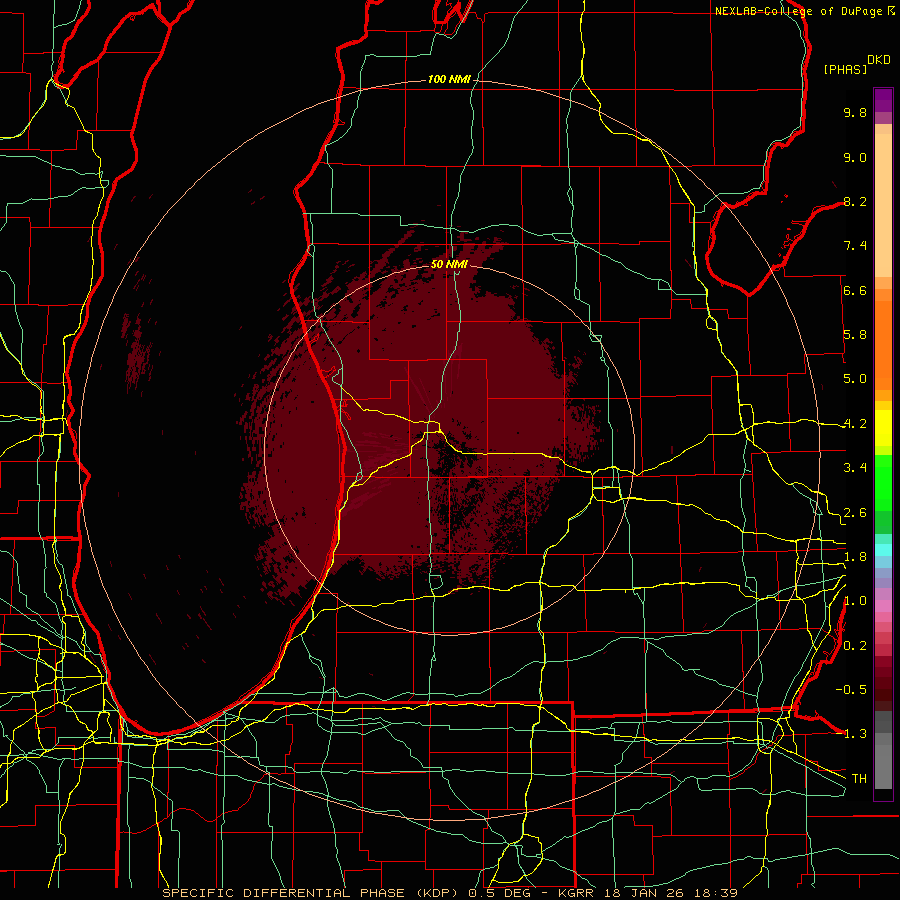Screen dimensions: 900x900
Task: Pick the bright green segment of the color bar
Action: pos(883,483)
